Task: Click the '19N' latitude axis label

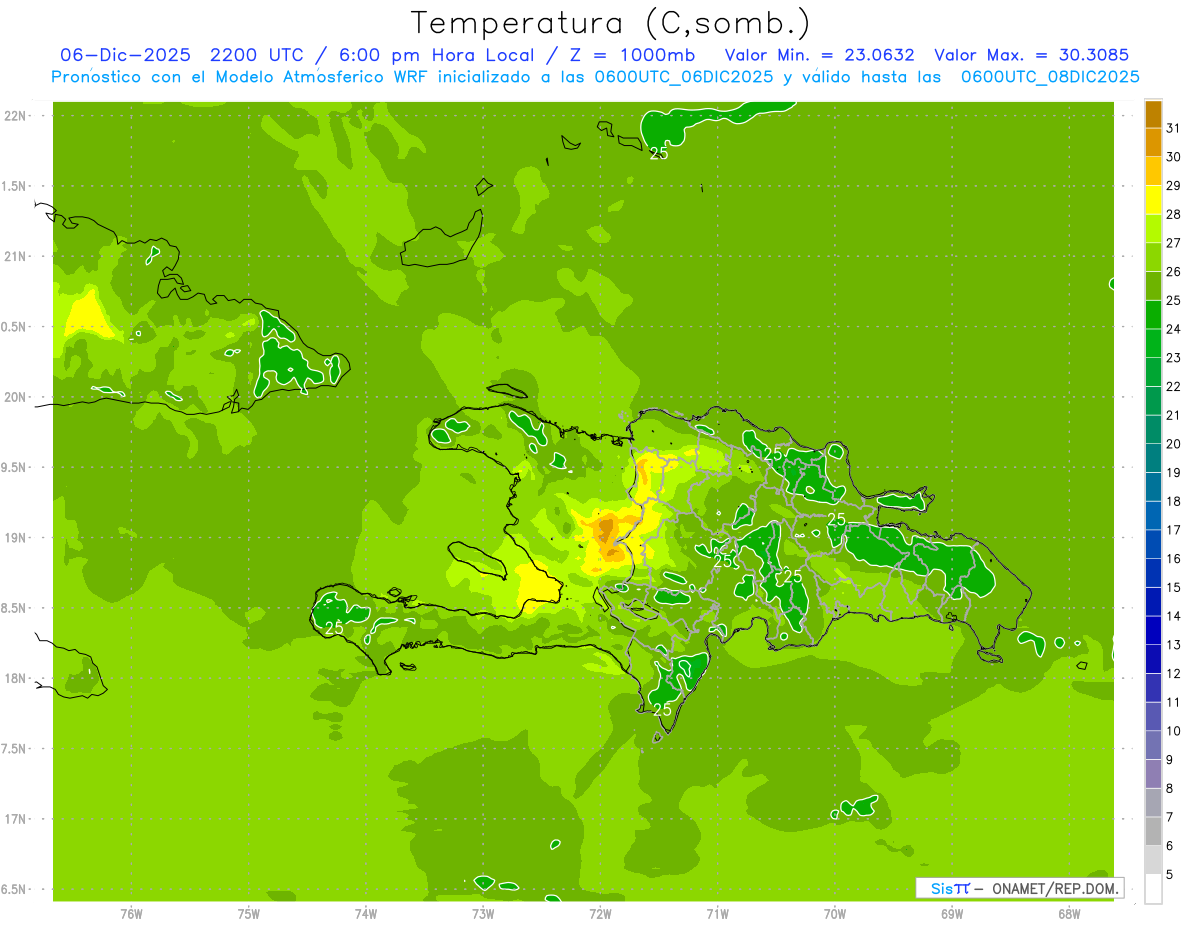Action: coord(16,538)
